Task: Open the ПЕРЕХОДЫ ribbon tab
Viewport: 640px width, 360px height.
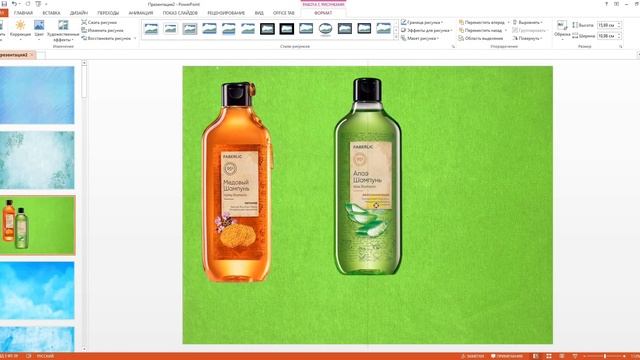Action: (x=108, y=13)
